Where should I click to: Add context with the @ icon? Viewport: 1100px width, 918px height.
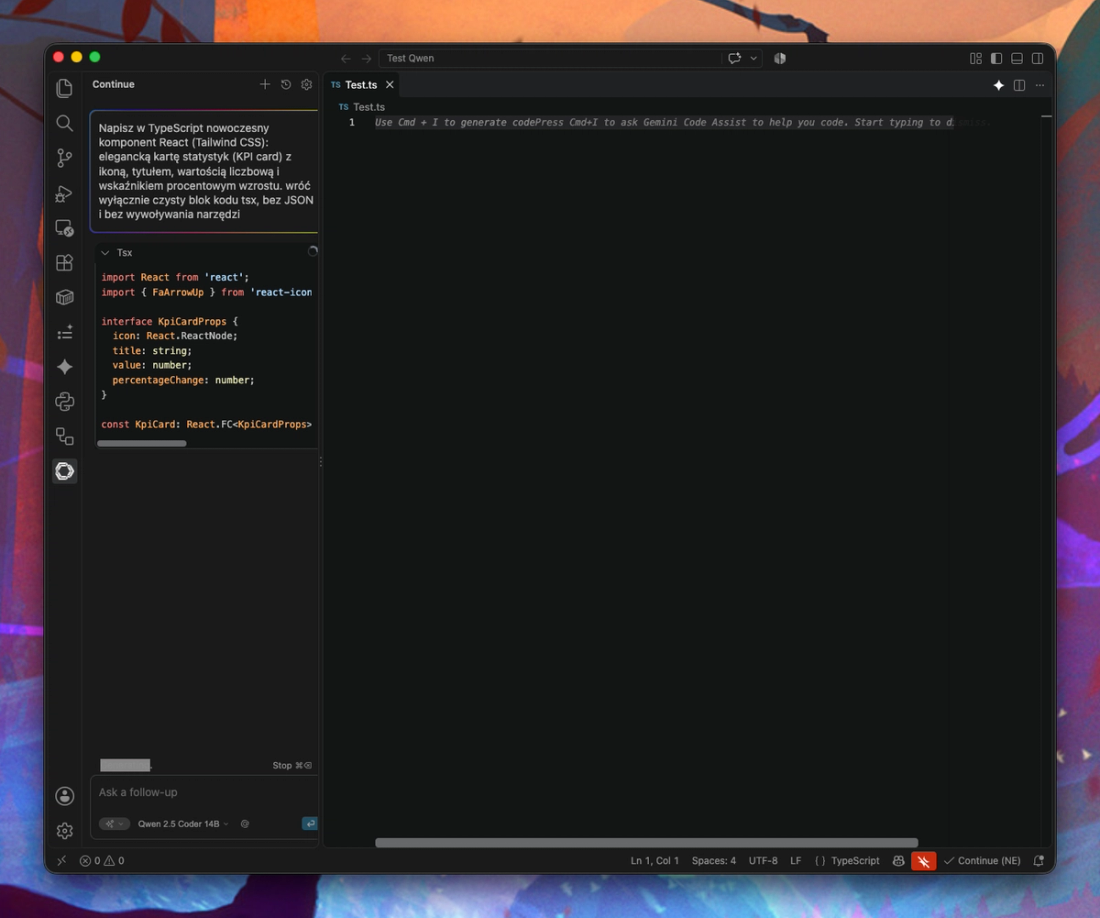coord(245,824)
